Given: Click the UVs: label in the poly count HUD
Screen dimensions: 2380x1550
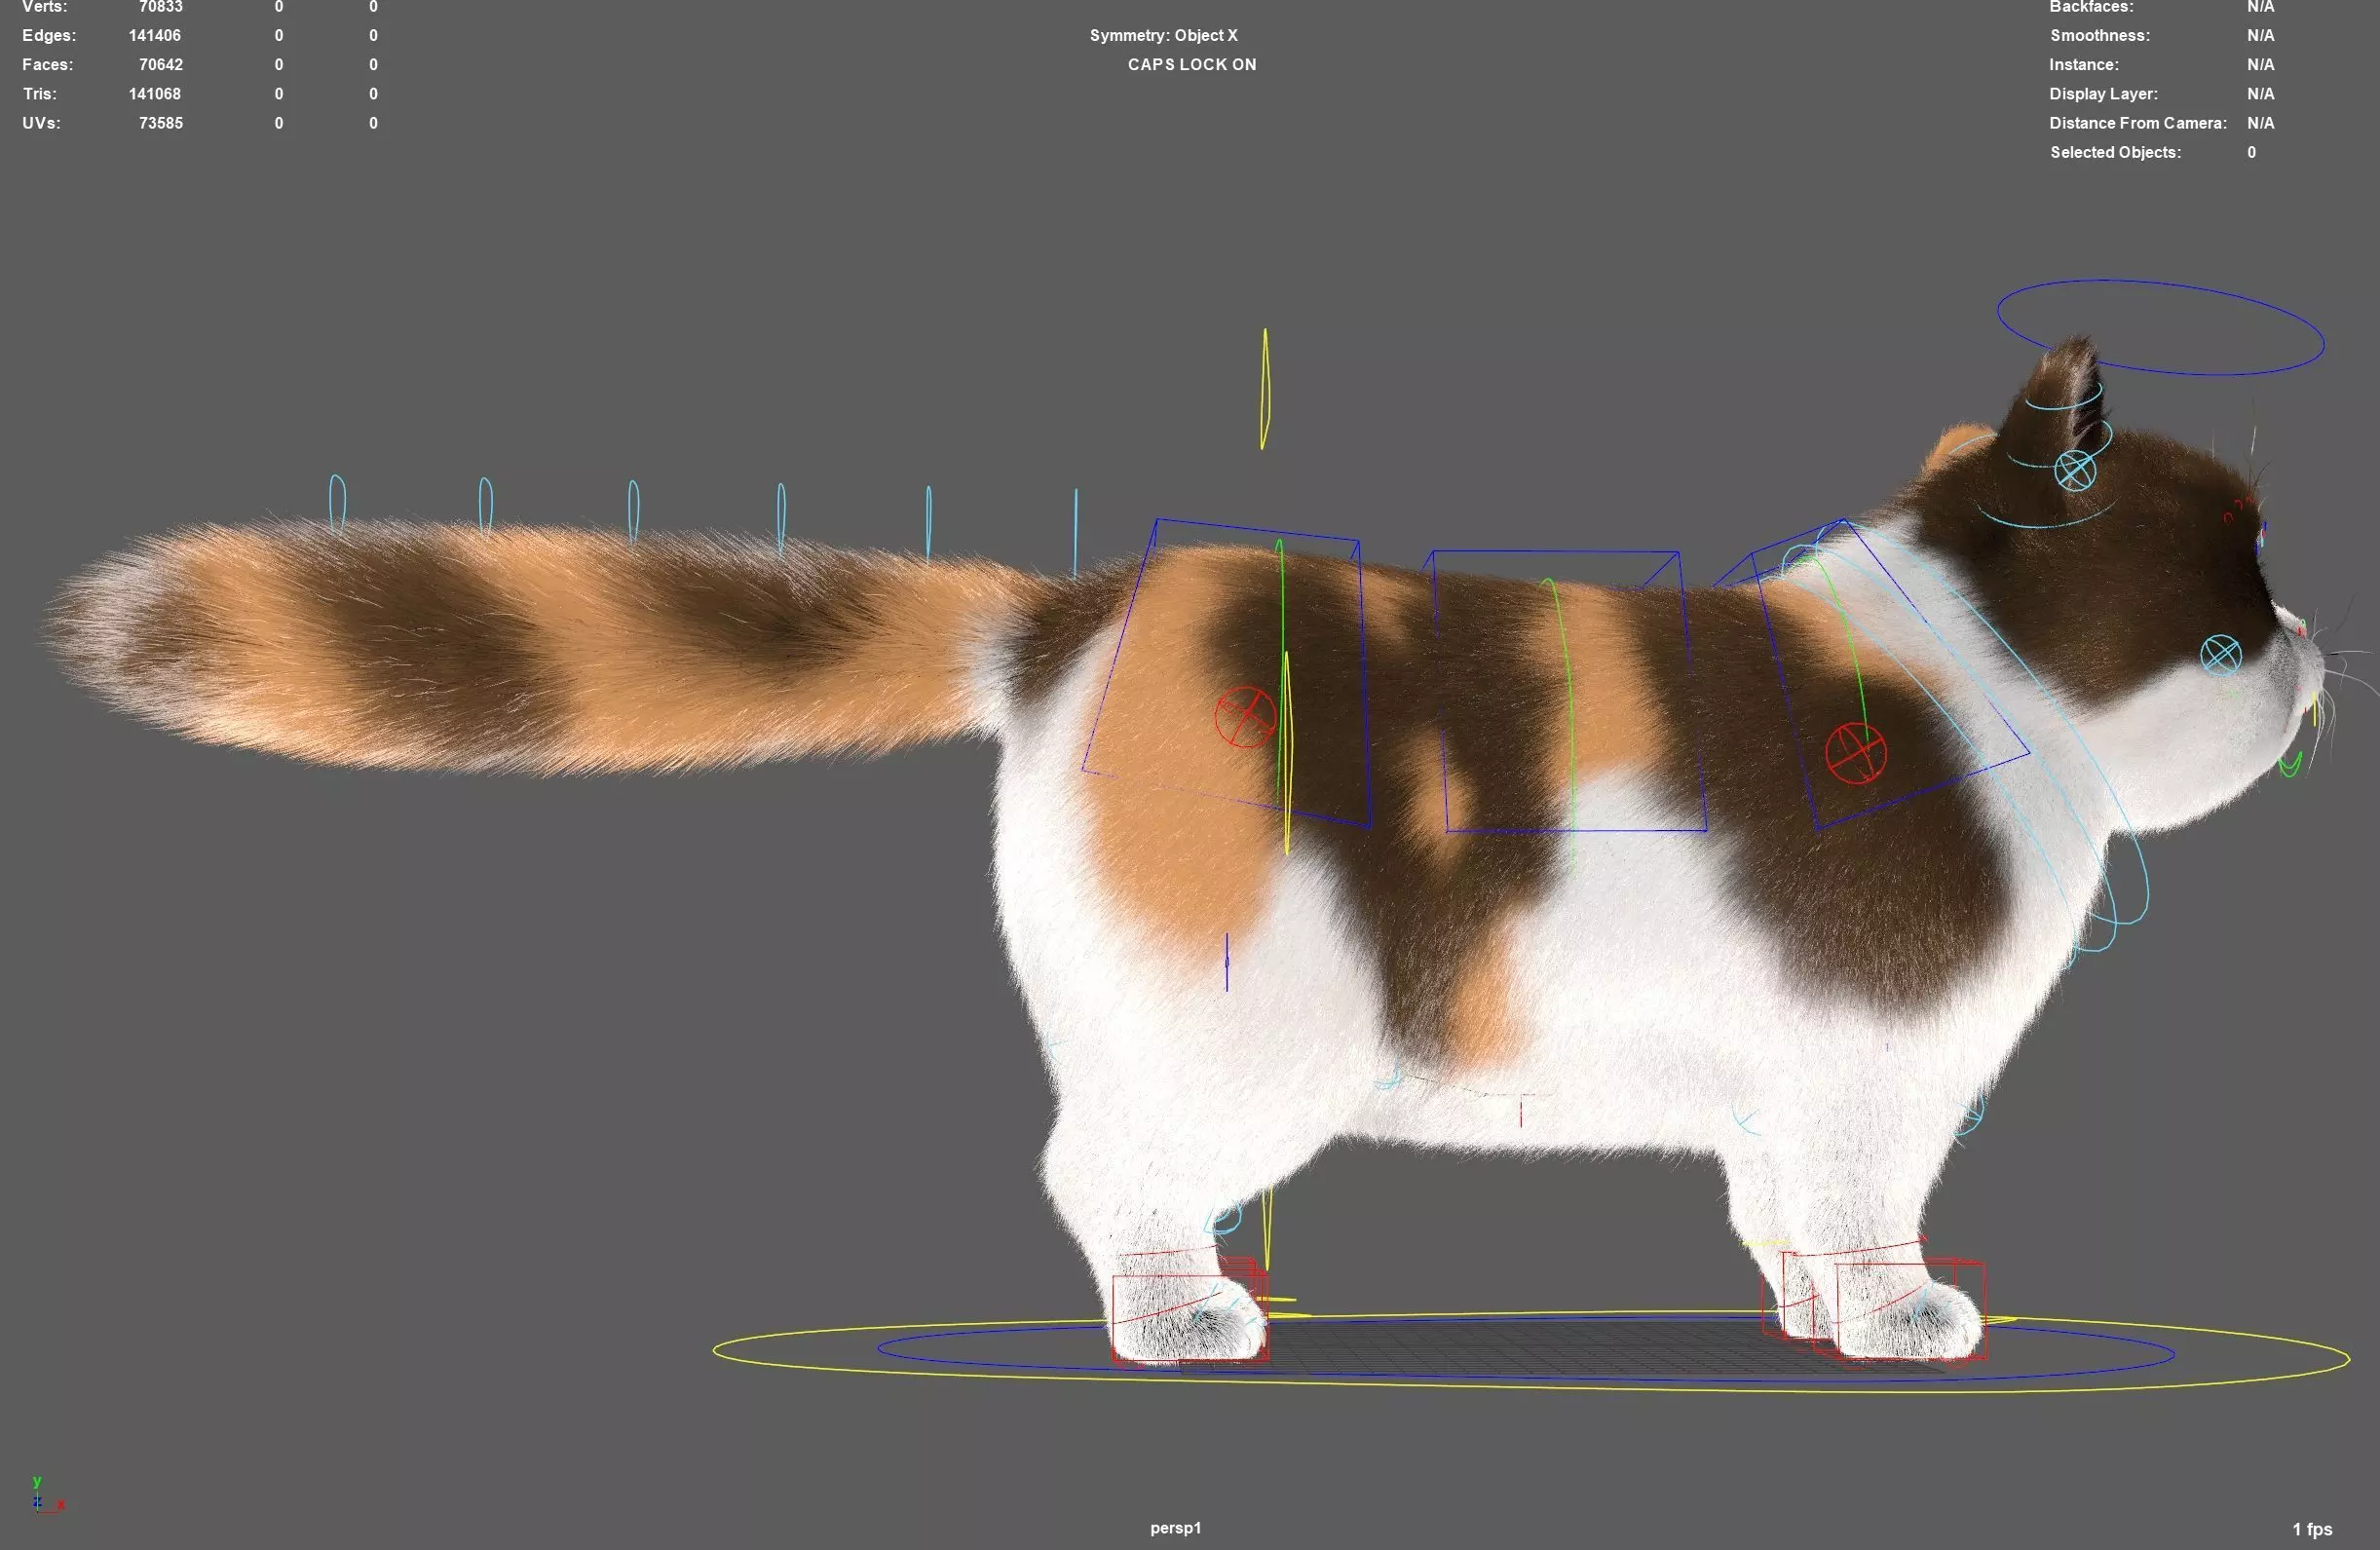Looking at the screenshot, I should tap(41, 123).
